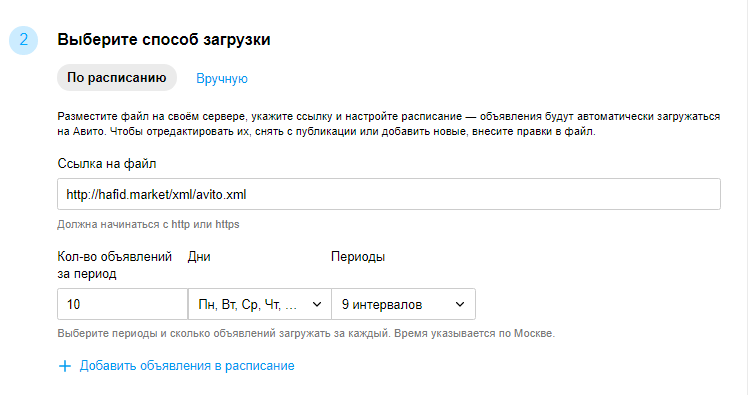Screen dimensions: 750x395
Task: Click the 'Ссылка на файл' URL input field
Action: [x=389, y=194]
